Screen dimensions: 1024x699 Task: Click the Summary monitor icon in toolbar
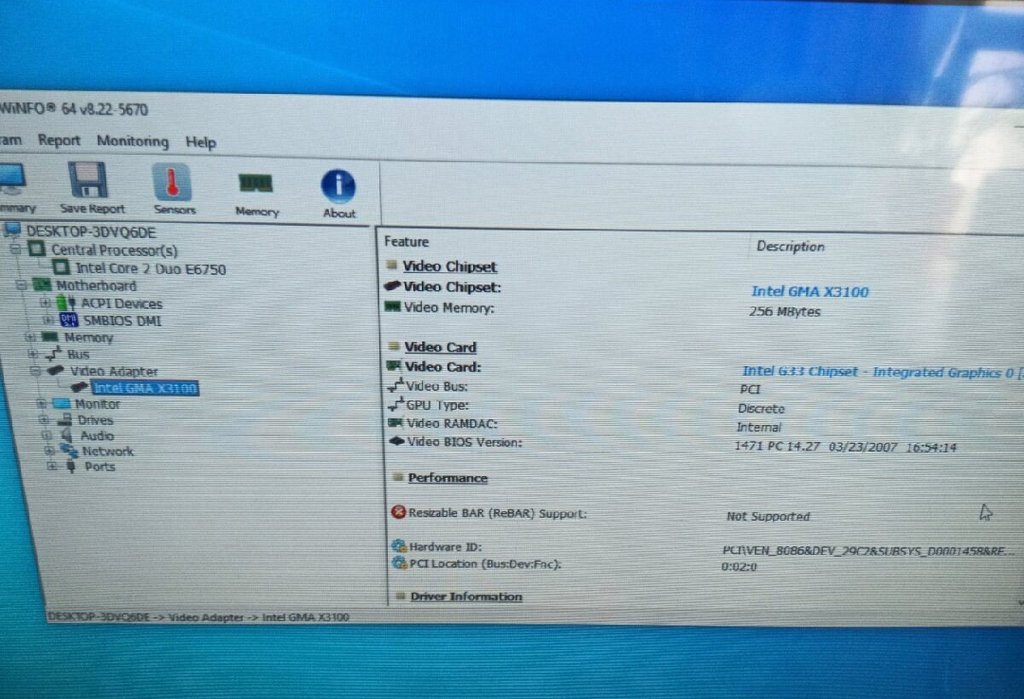(x=12, y=178)
